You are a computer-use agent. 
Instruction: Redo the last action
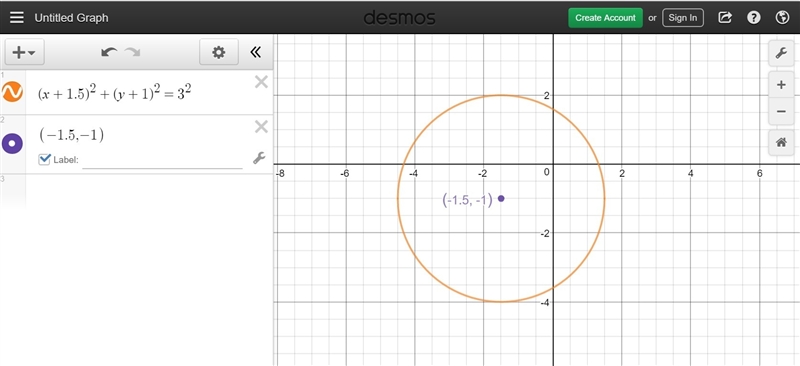tap(133, 52)
